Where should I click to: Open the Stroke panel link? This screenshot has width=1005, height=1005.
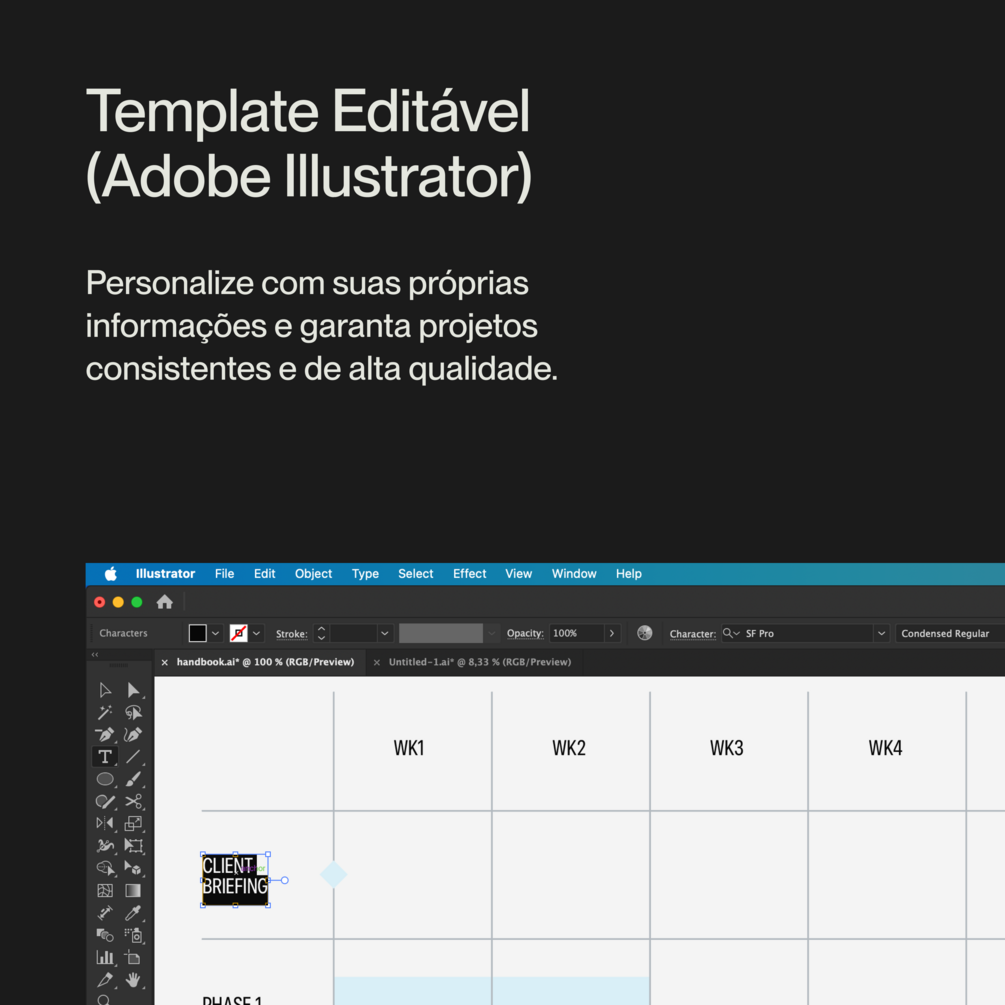(292, 634)
